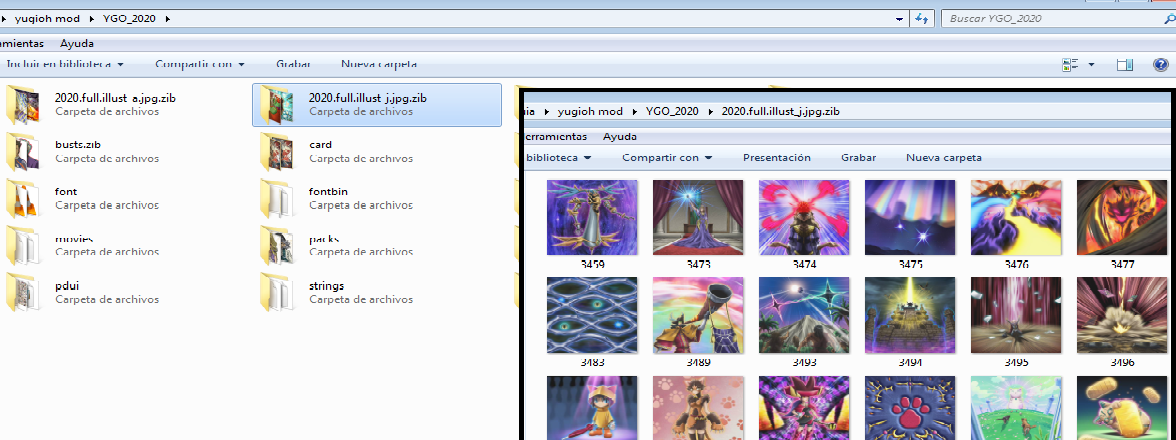1176x440 pixels.
Task: Open the movies folder icon
Action: [25, 245]
